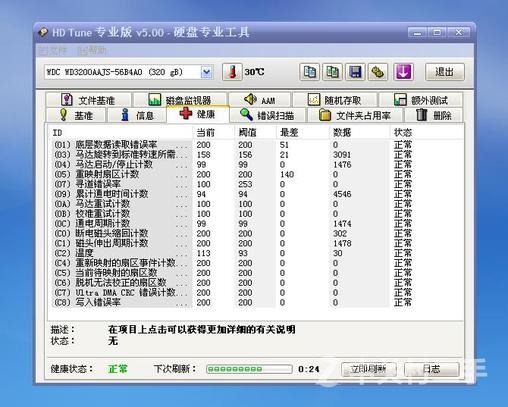The image size is (508, 407).
Task: Switch to the 随机存取 tab
Action: 335,100
